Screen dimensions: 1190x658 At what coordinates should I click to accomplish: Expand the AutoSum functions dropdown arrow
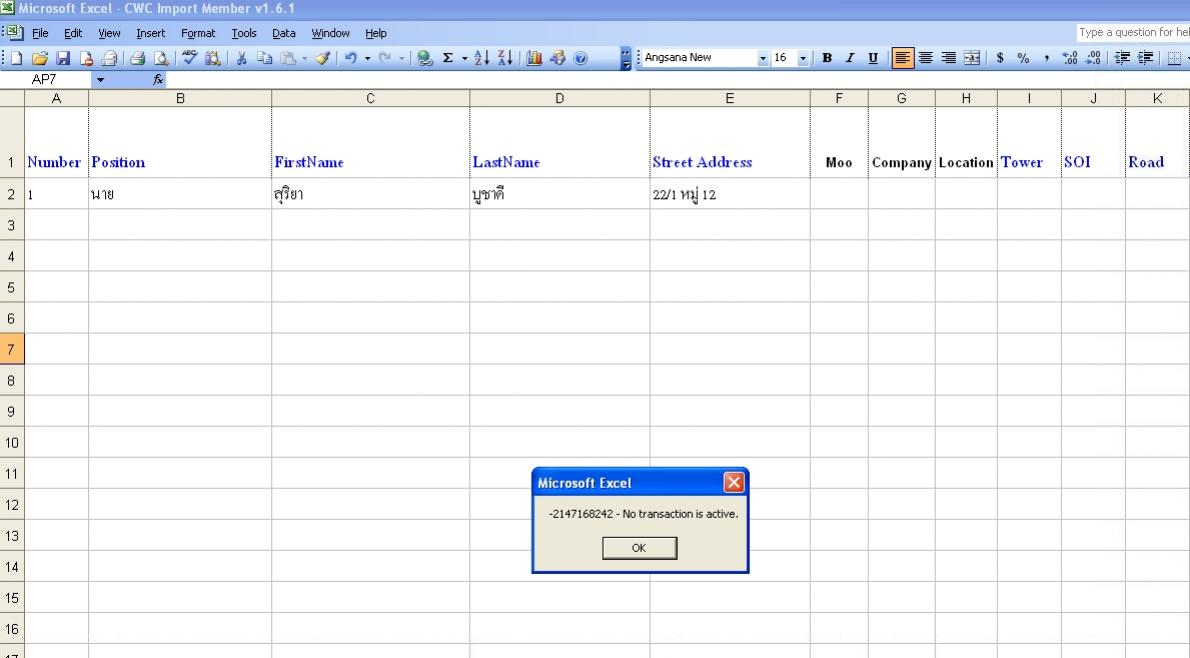point(464,58)
